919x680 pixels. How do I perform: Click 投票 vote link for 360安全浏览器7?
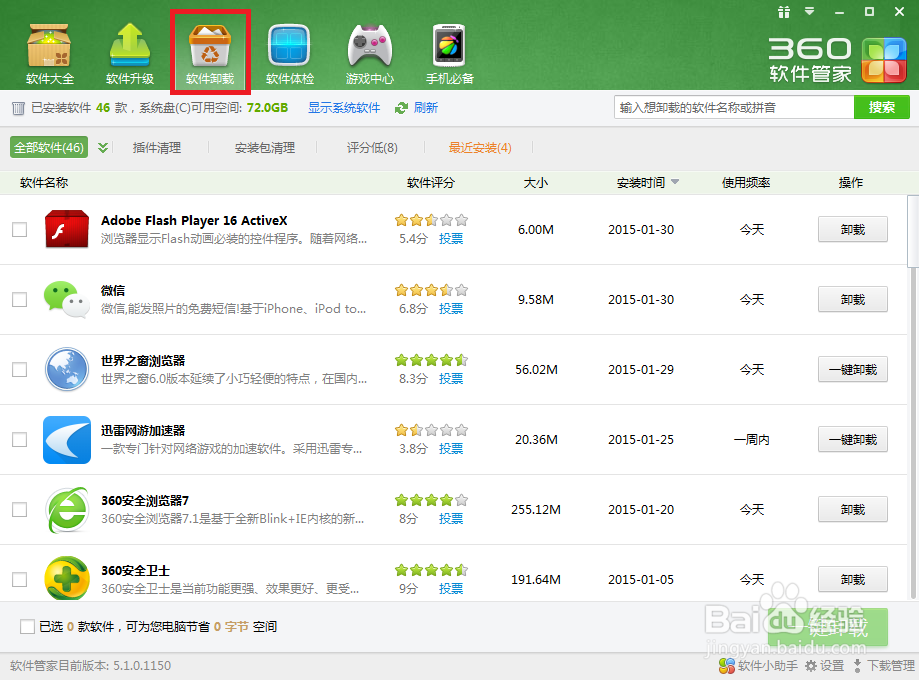[451, 519]
